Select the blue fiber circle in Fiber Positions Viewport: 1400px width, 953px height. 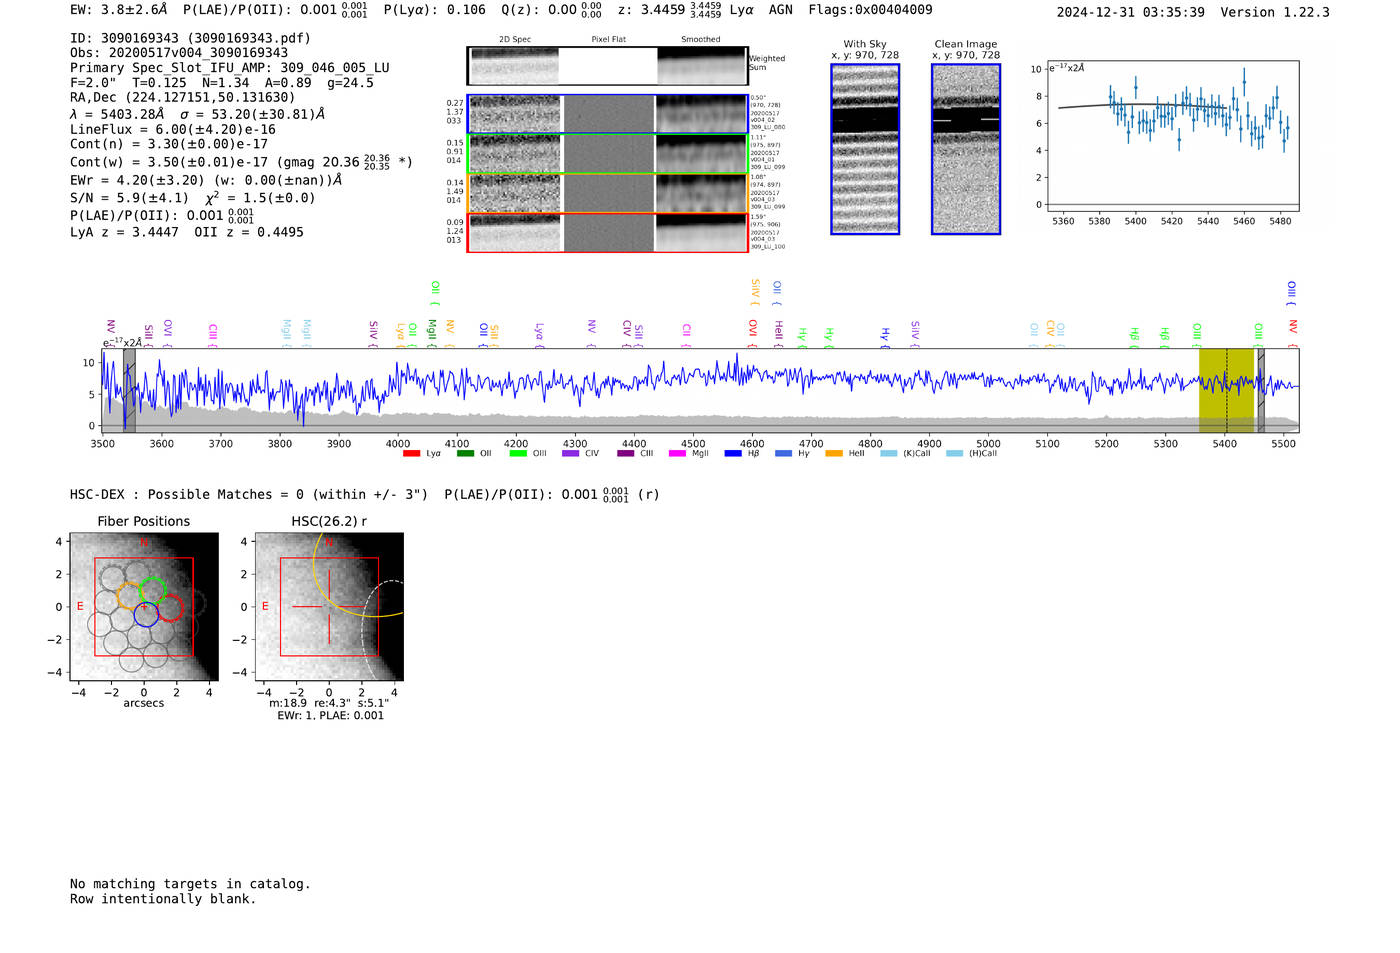tap(146, 614)
